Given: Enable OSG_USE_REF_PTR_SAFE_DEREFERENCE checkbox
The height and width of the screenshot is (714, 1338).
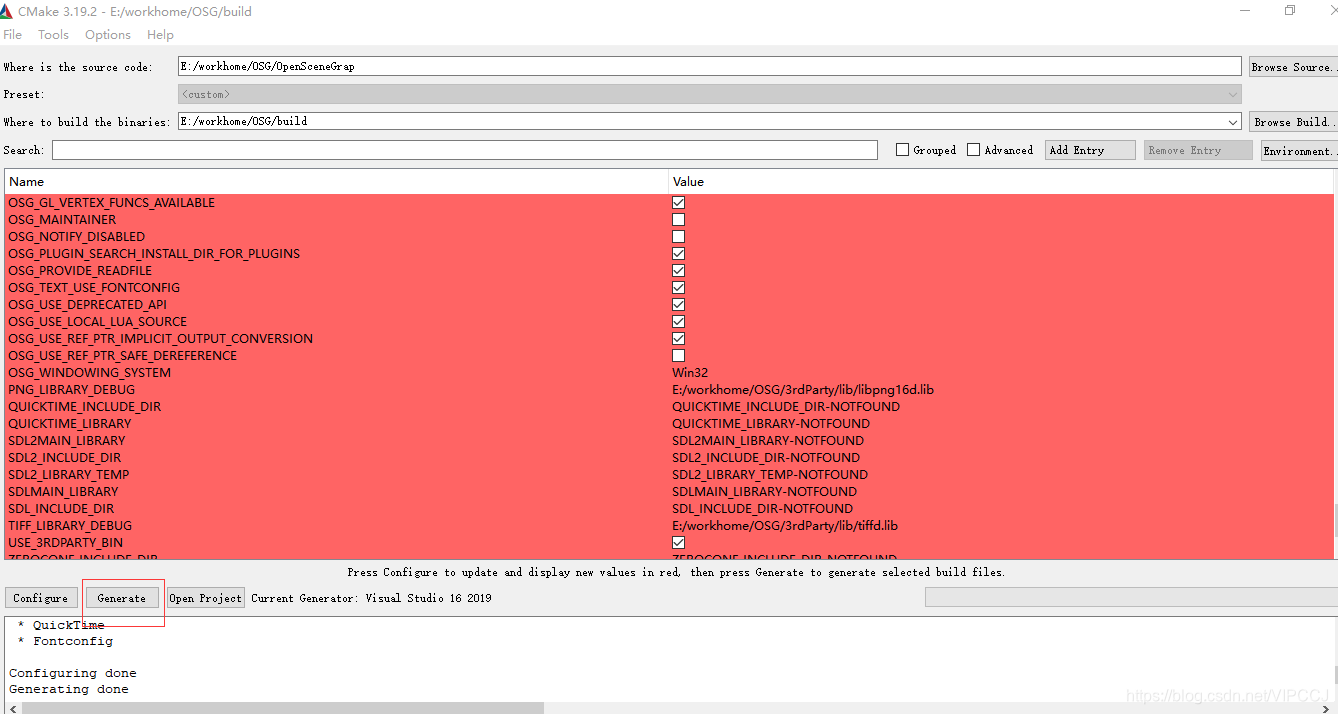Looking at the screenshot, I should point(678,356).
